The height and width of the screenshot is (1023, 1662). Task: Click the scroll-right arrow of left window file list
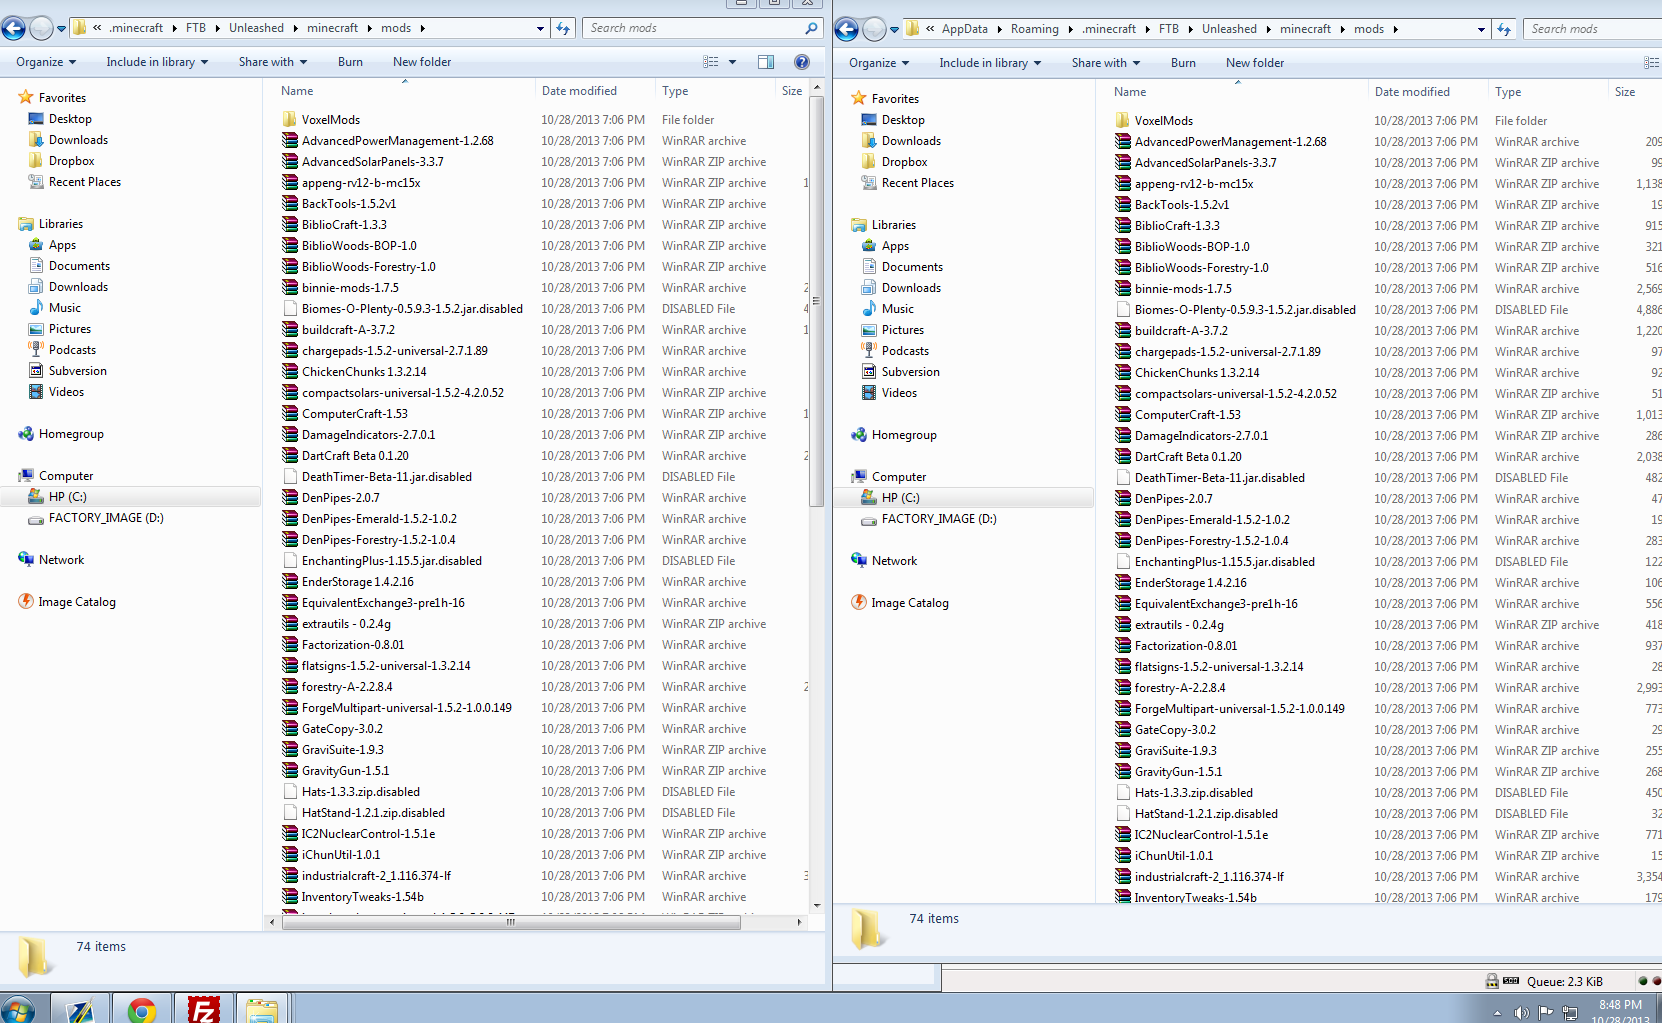[800, 922]
